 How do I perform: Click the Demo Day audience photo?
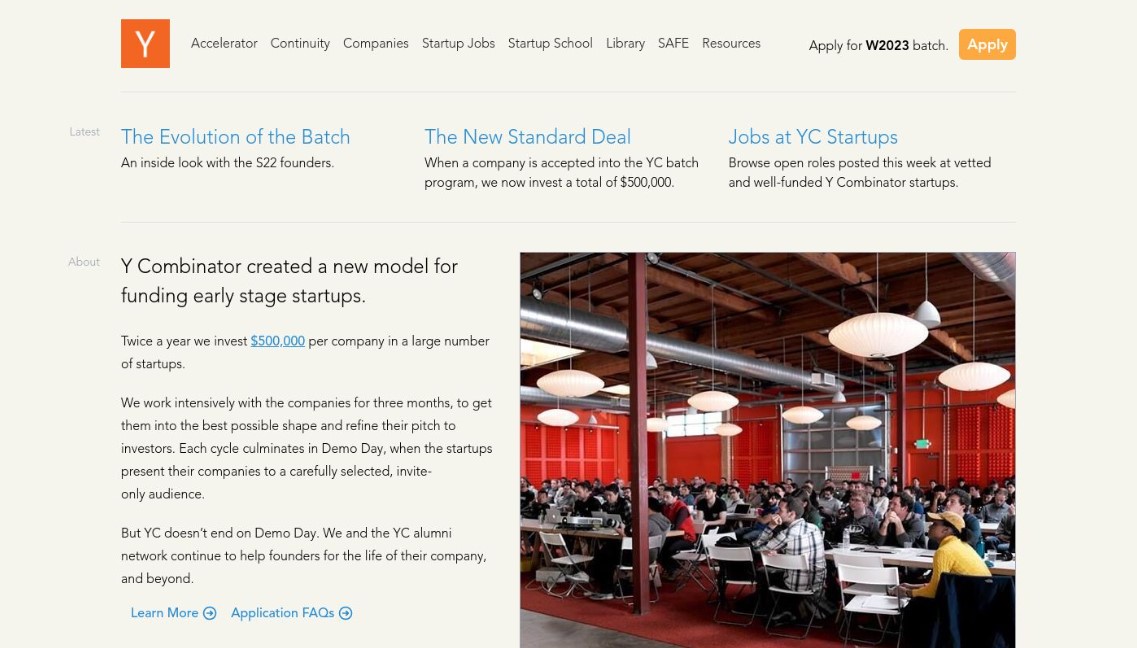(767, 449)
